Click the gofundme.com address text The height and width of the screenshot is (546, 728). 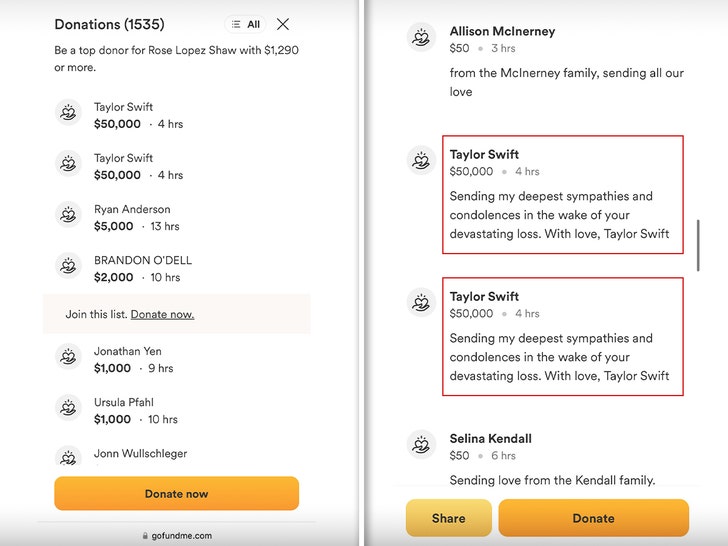click(x=187, y=536)
